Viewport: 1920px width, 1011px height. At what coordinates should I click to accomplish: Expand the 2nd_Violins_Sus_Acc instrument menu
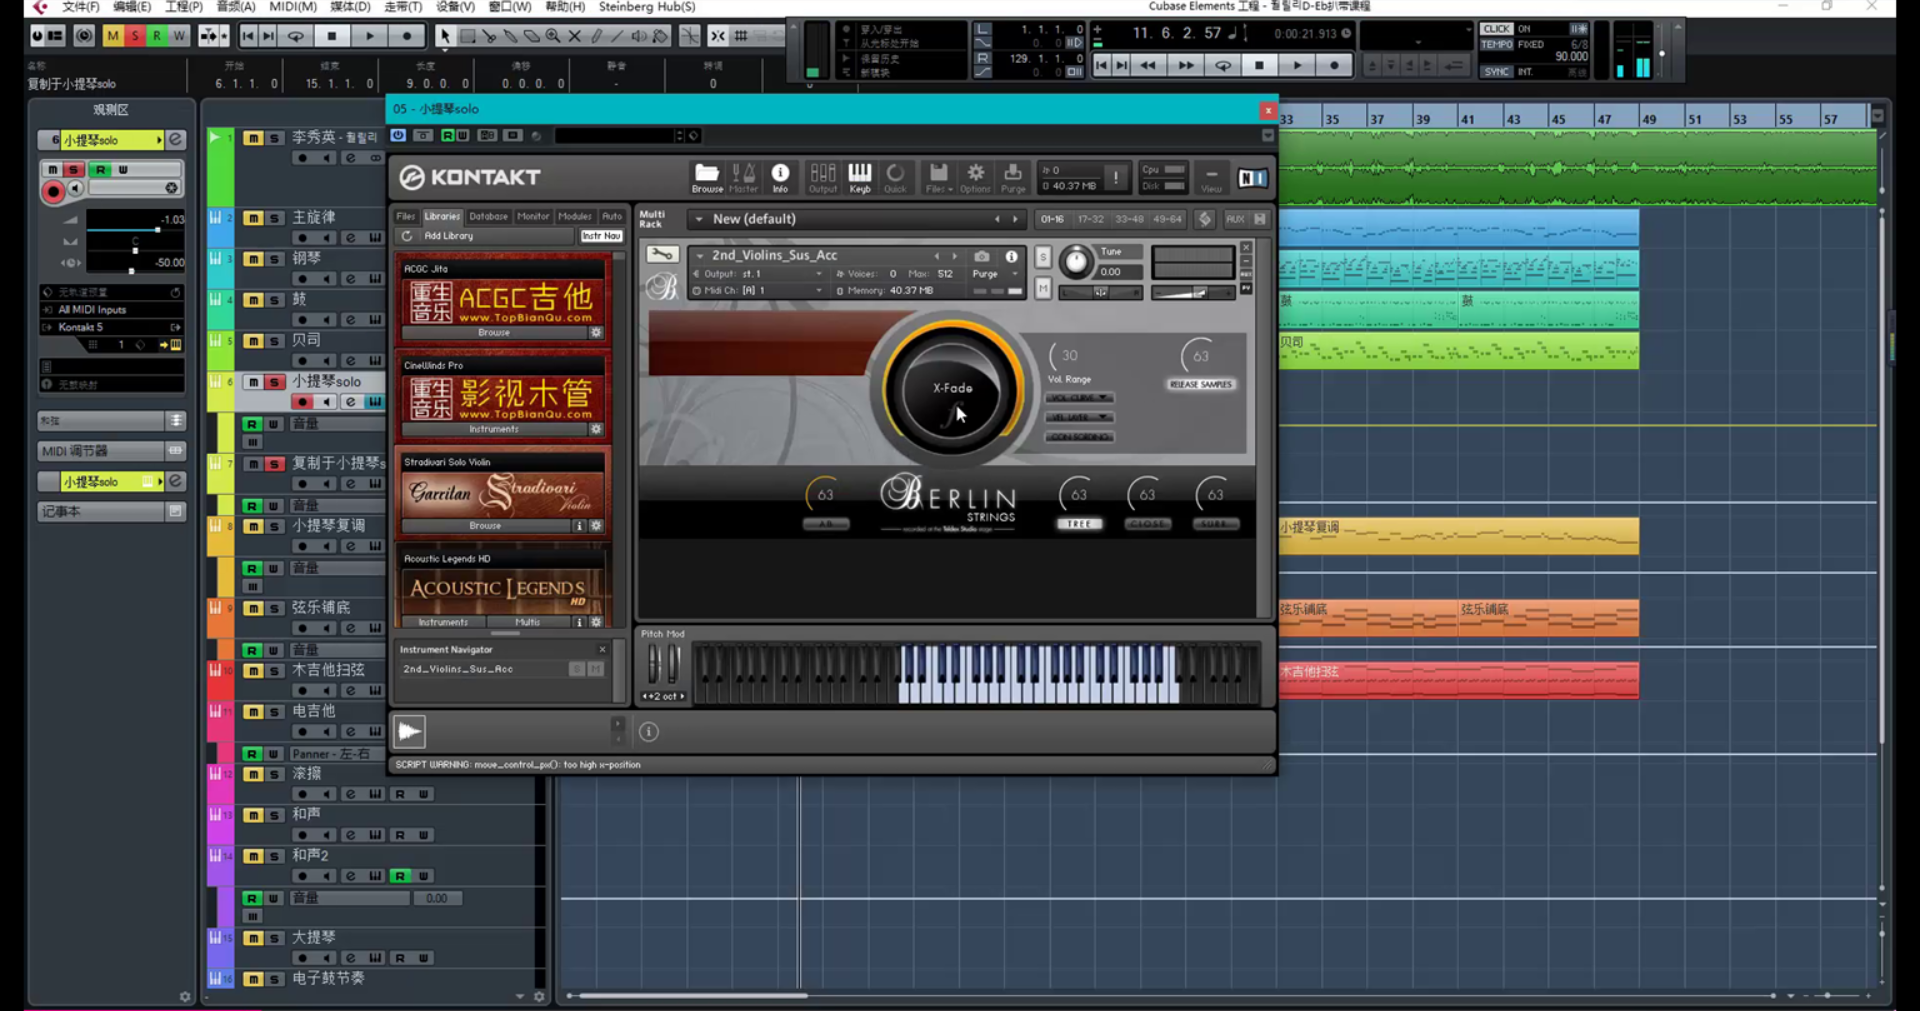click(700, 256)
